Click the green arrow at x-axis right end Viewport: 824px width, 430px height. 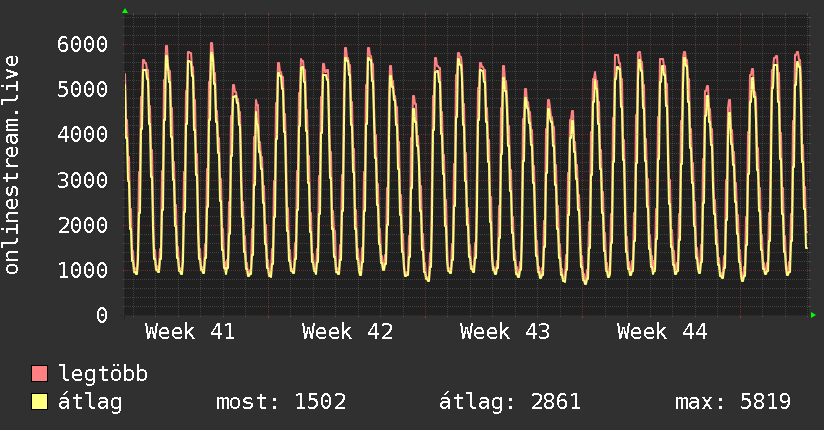[x=814, y=315]
